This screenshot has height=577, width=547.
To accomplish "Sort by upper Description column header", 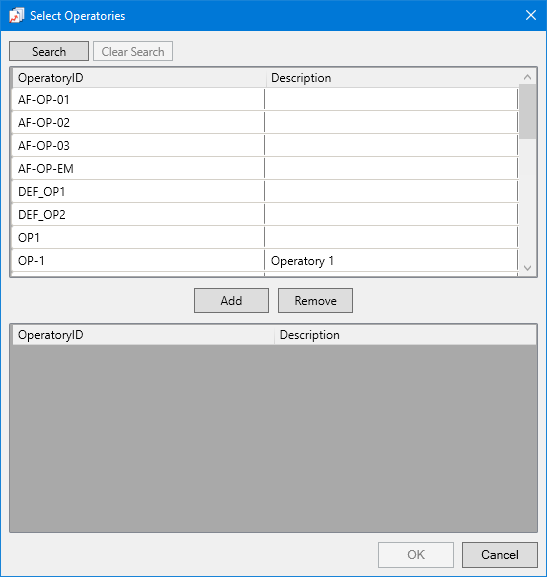I will pos(392,78).
